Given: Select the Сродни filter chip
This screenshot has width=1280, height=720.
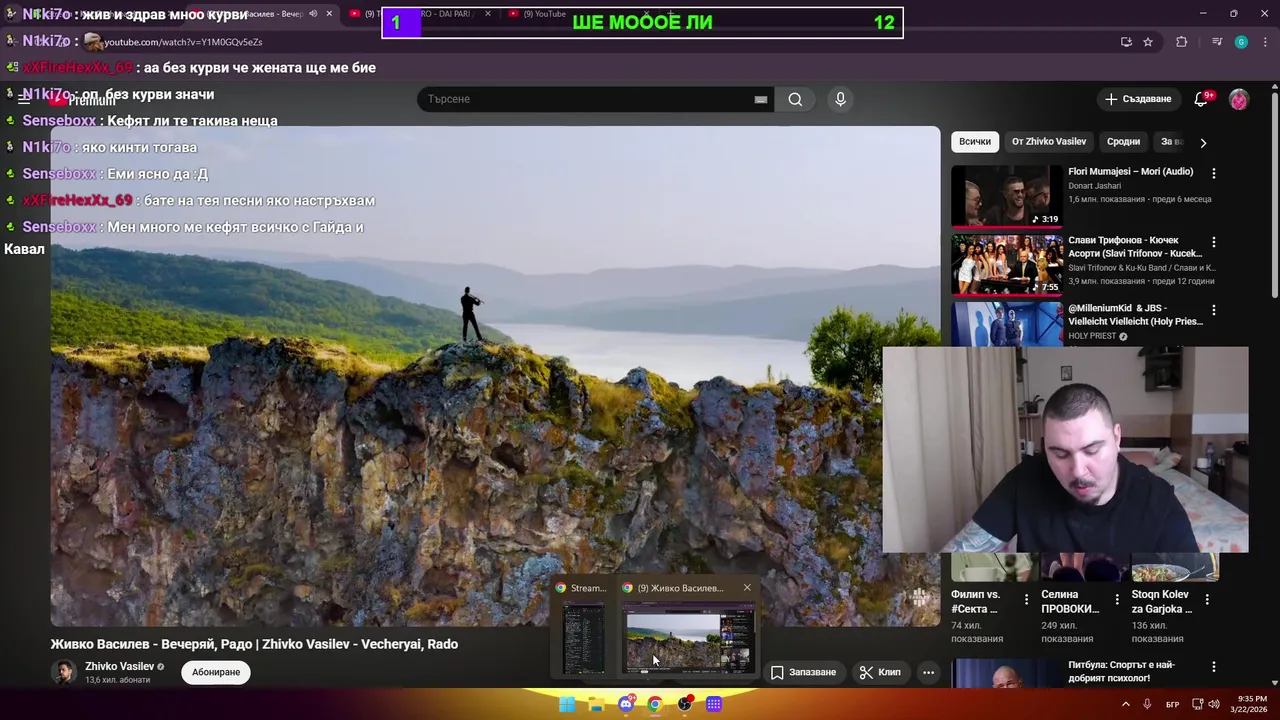Looking at the screenshot, I should (1123, 142).
